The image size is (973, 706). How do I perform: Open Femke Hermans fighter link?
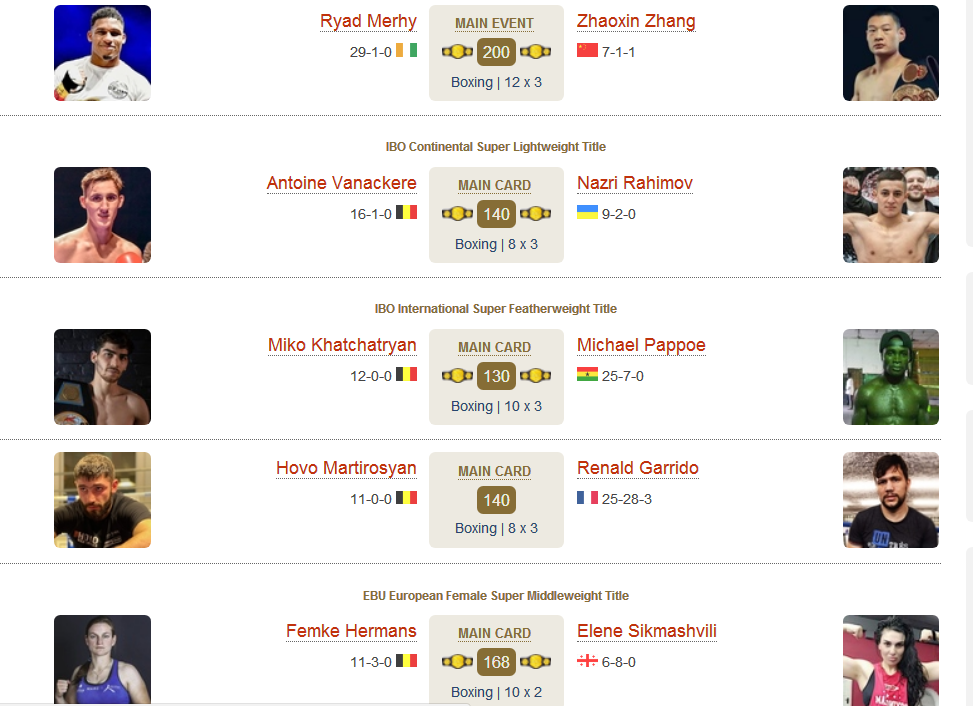[x=351, y=631]
